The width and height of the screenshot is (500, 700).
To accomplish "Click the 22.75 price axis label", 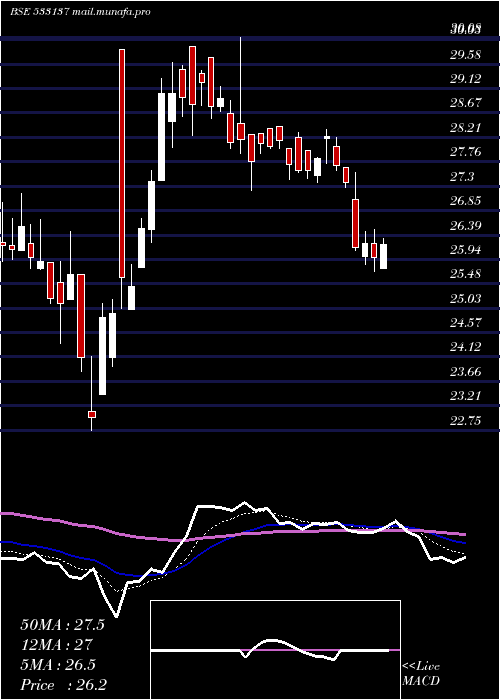I will (465, 420).
